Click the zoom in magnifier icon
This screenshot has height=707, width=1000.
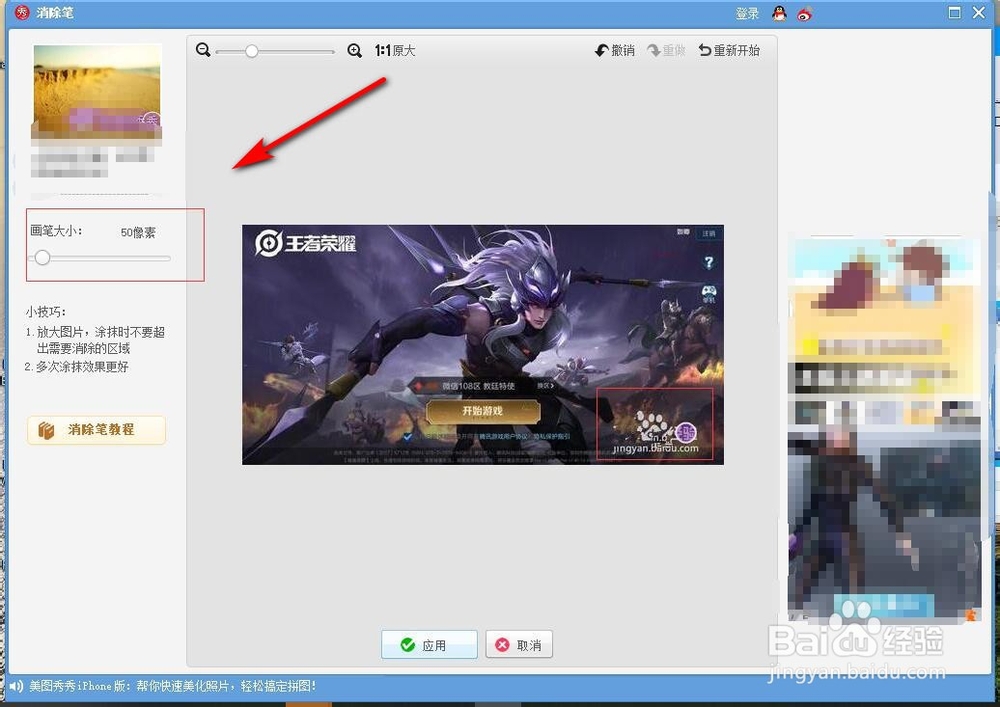pos(355,50)
